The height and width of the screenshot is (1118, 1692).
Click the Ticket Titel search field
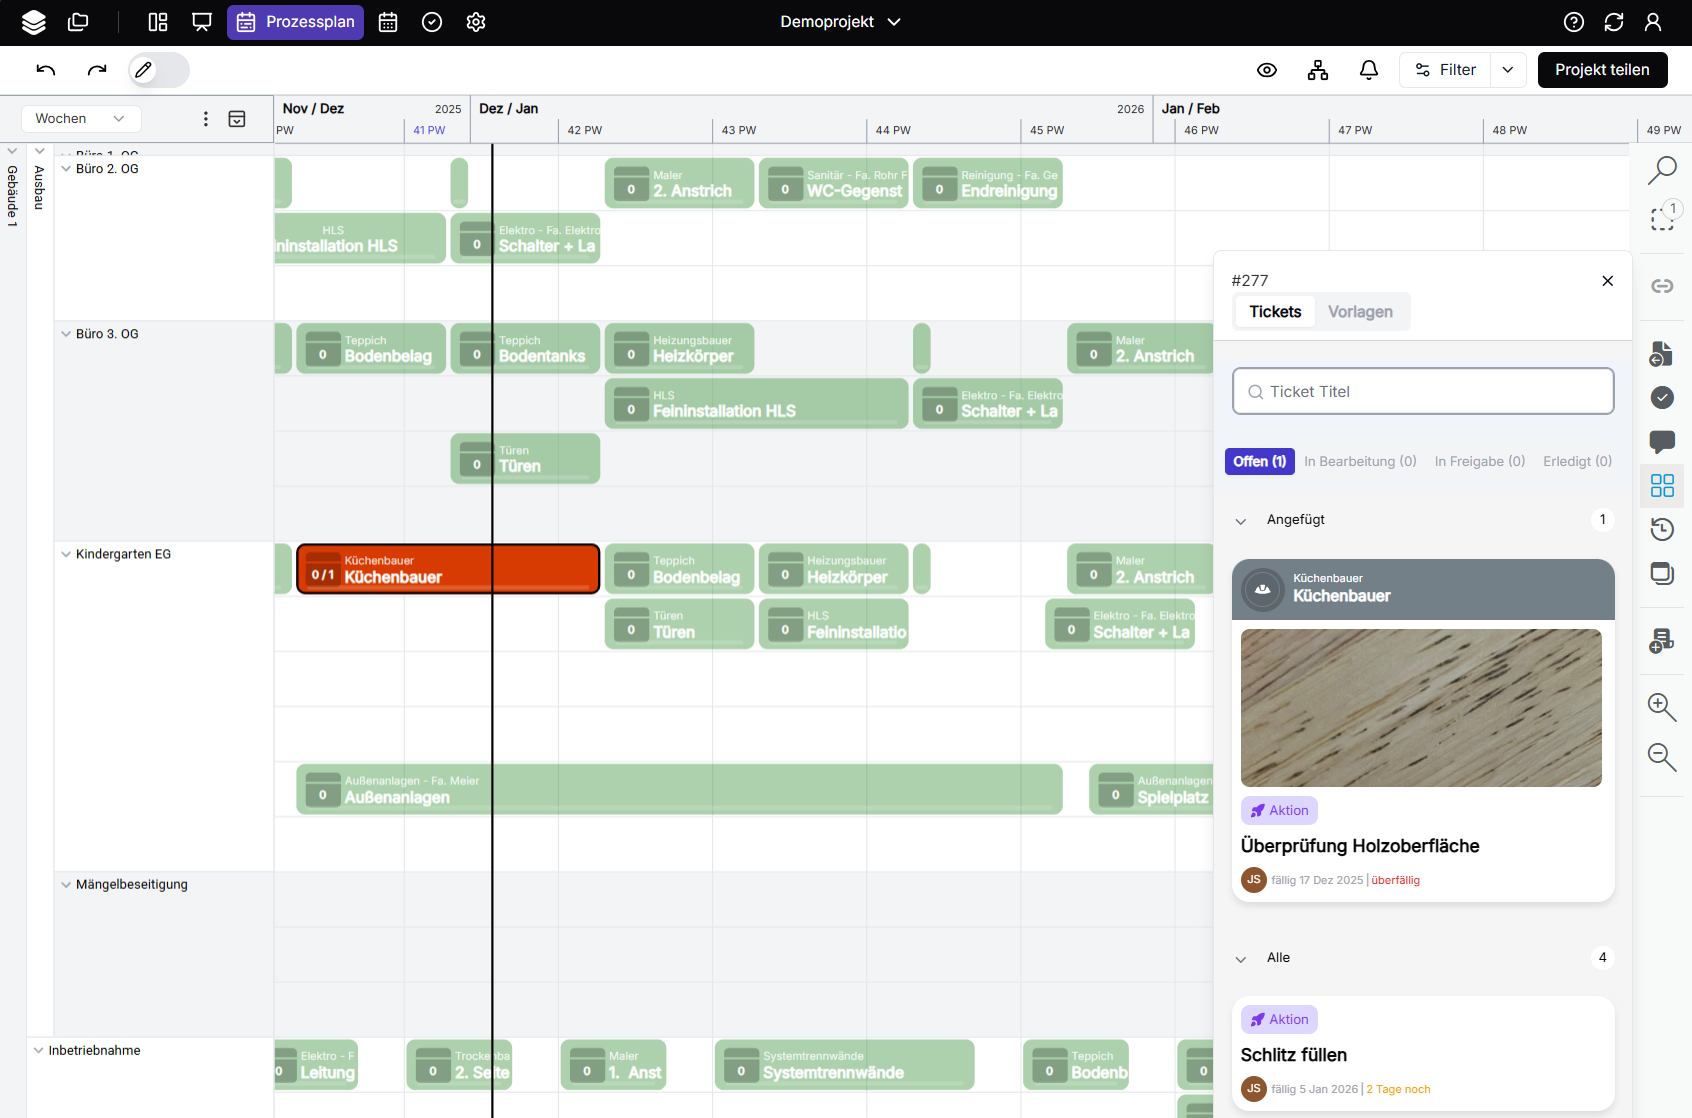pyautogui.click(x=1423, y=392)
